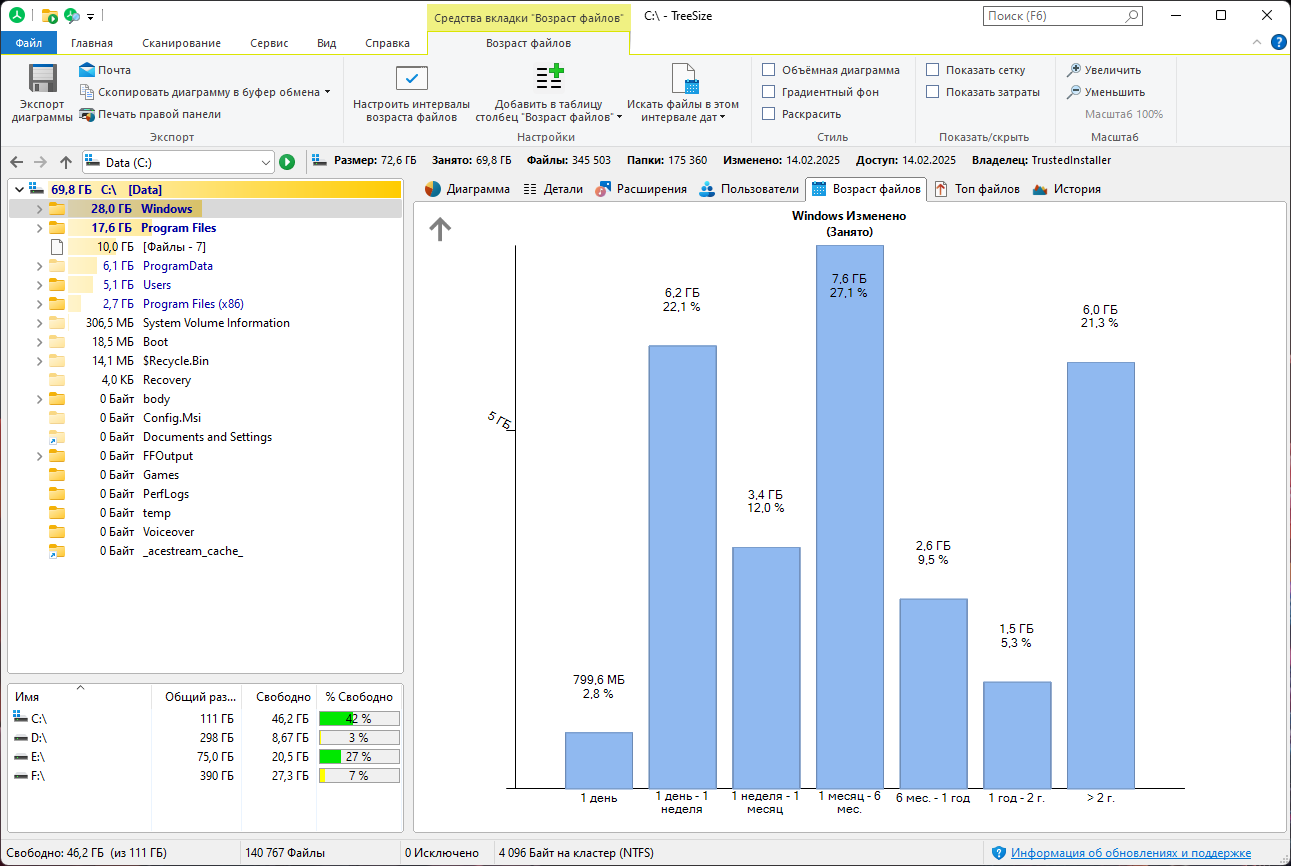Screen dimensions: 1291x866
Task: Click the Уменьшить magnifier icon
Action: tap(1074, 92)
